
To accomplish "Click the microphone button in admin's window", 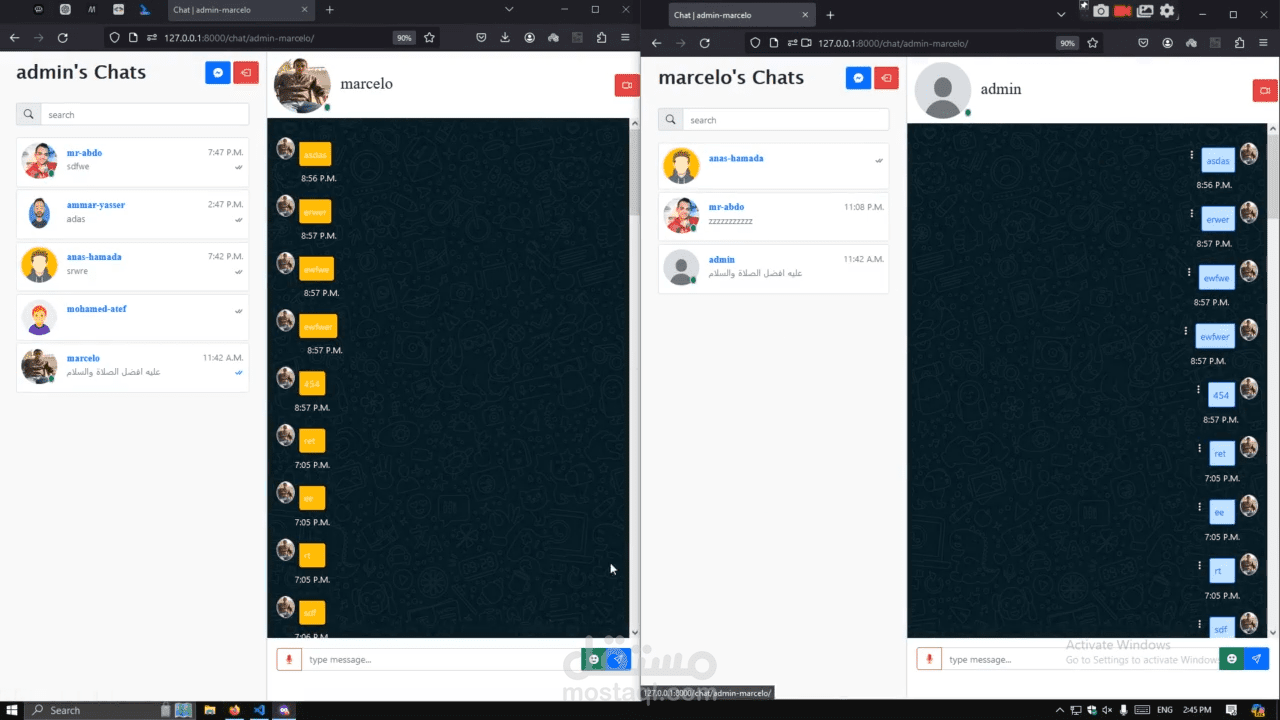I will pos(289,659).
